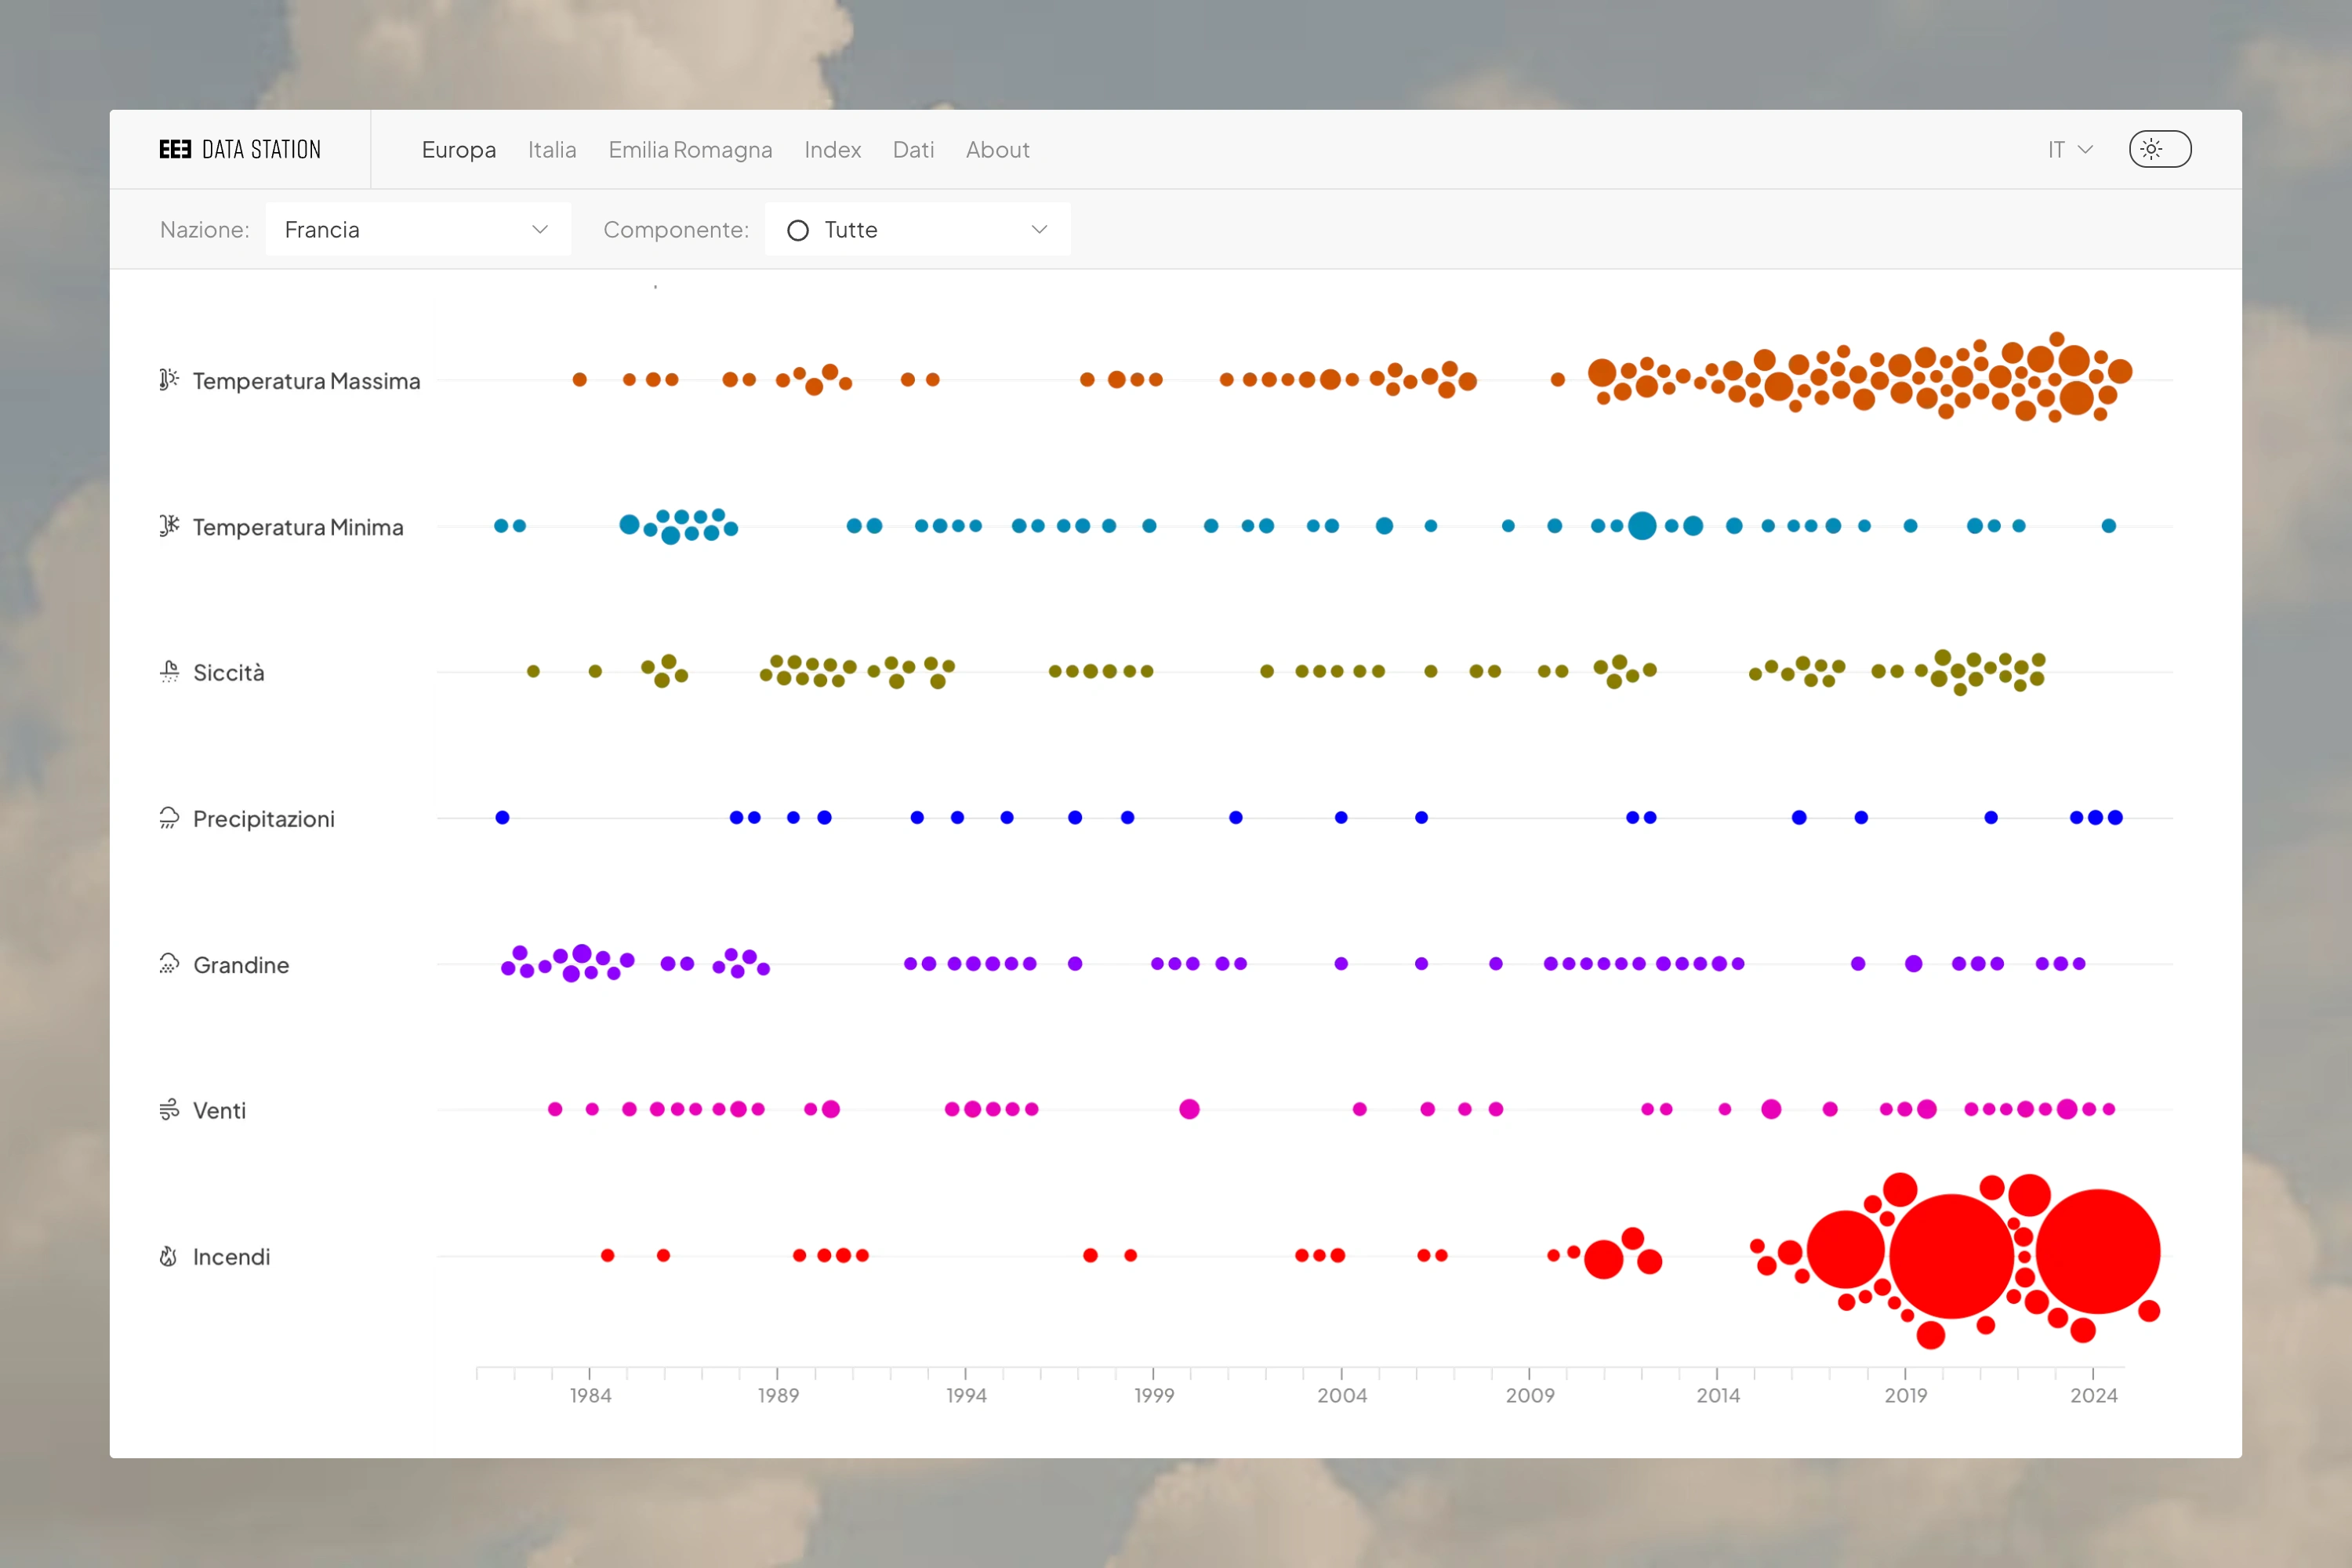This screenshot has height=1568, width=2352.
Task: Open the Nazione dropdown showing Francia
Action: [x=418, y=230]
